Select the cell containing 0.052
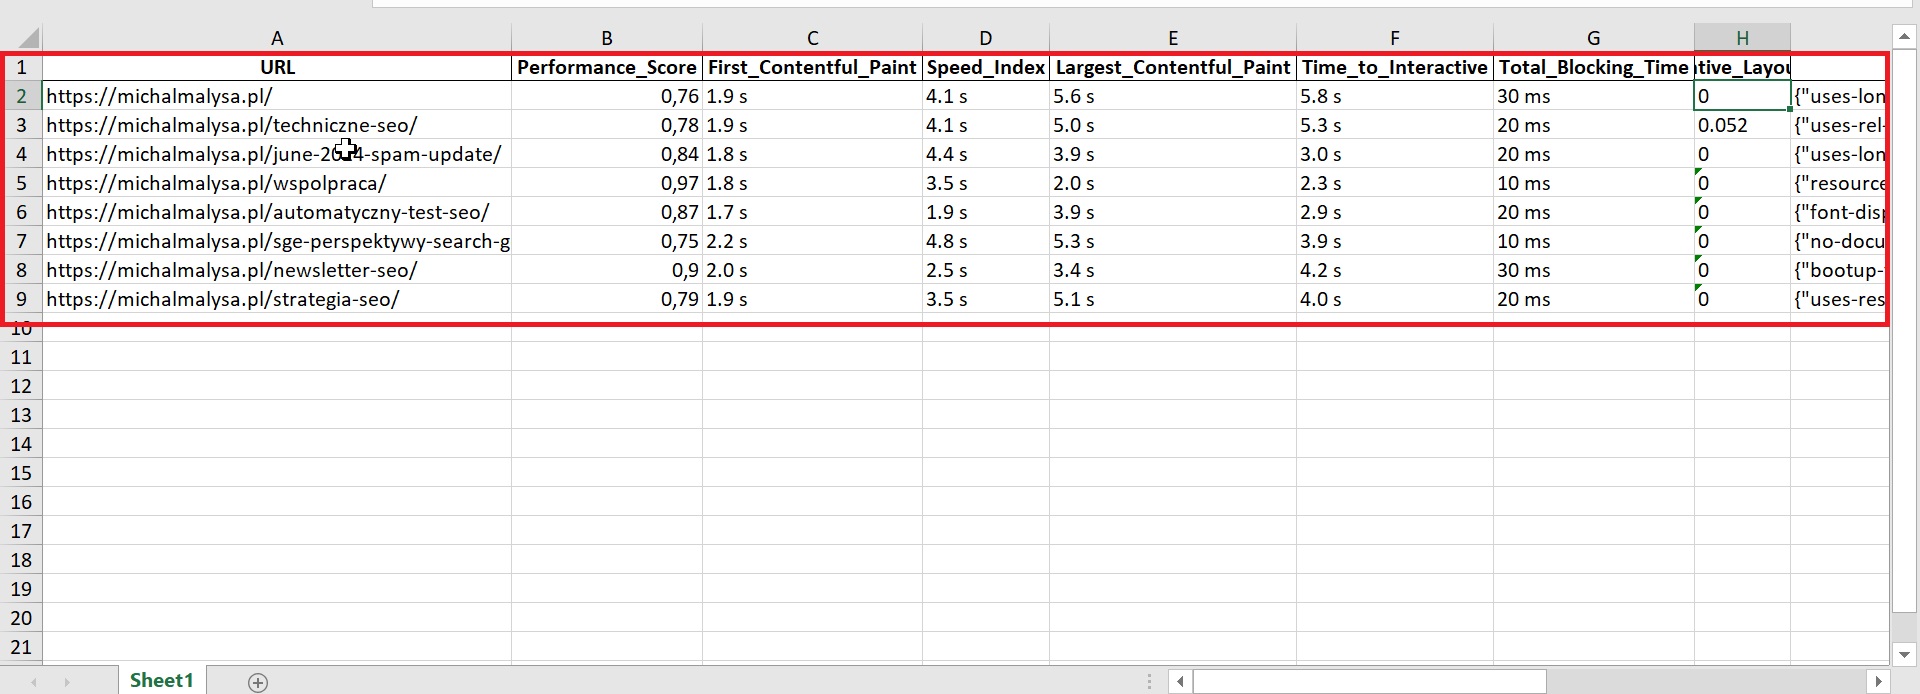This screenshot has height=694, width=1920. point(1741,125)
